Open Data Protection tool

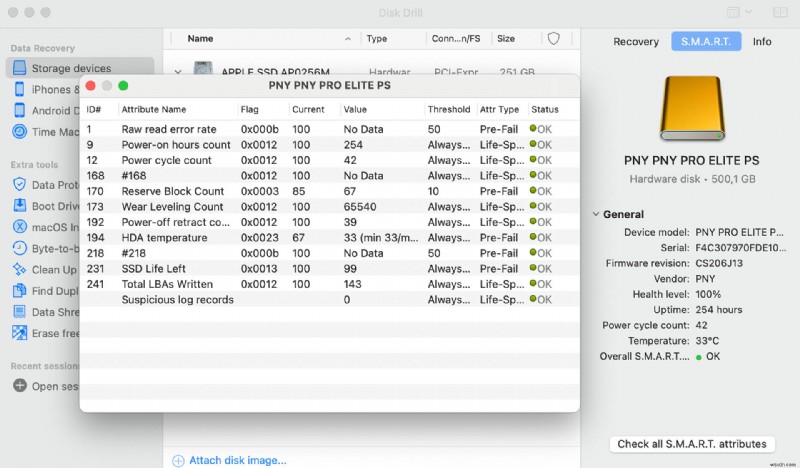point(47,185)
